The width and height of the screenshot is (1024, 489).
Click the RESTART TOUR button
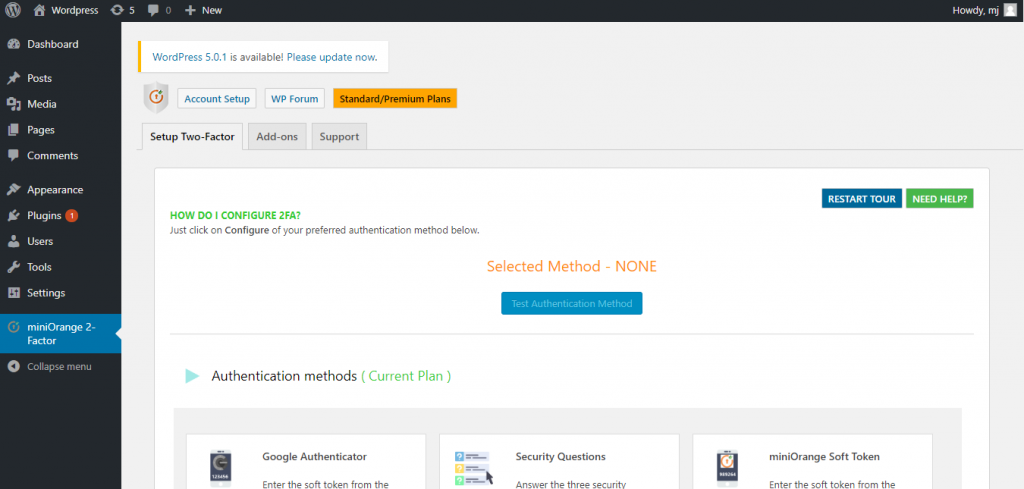click(x=861, y=199)
